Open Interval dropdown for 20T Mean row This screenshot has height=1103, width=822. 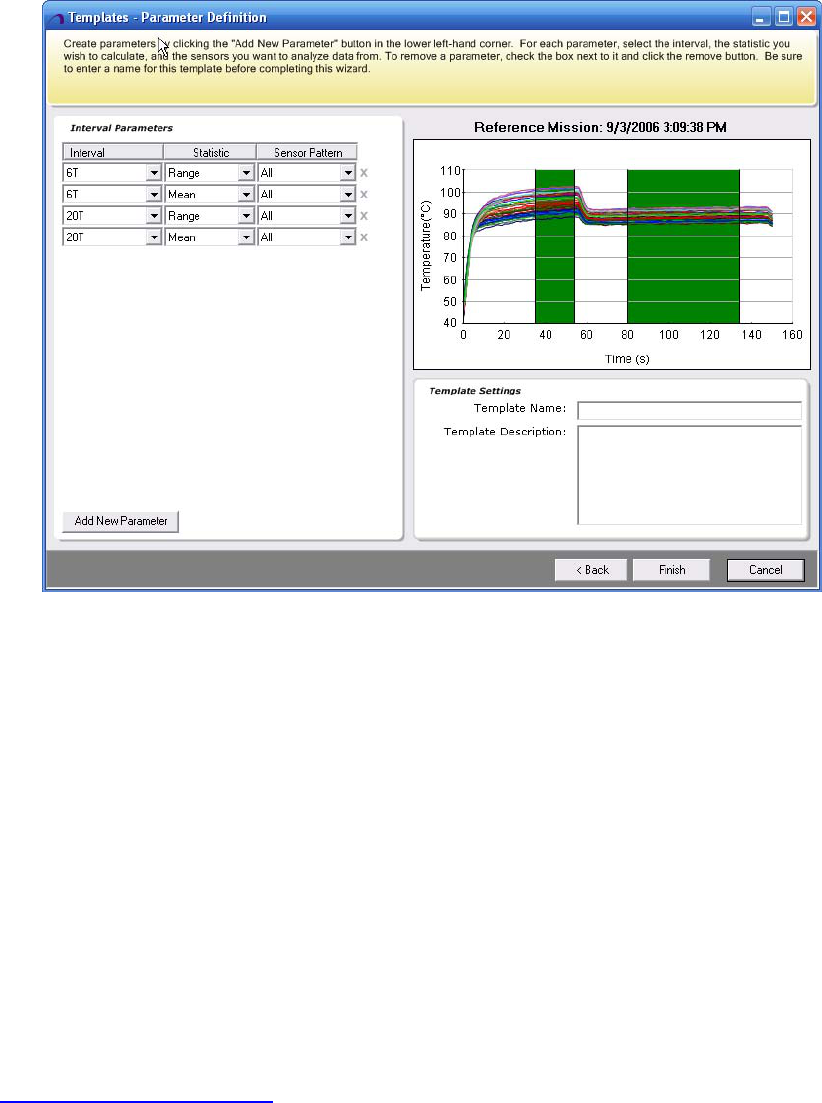pos(154,238)
